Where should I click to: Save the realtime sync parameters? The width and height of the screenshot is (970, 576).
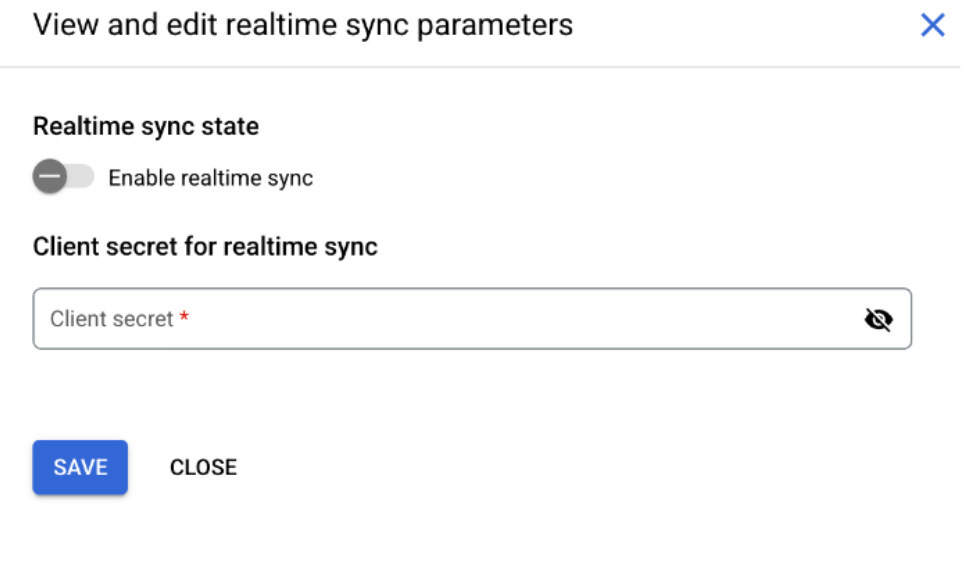coord(79,467)
